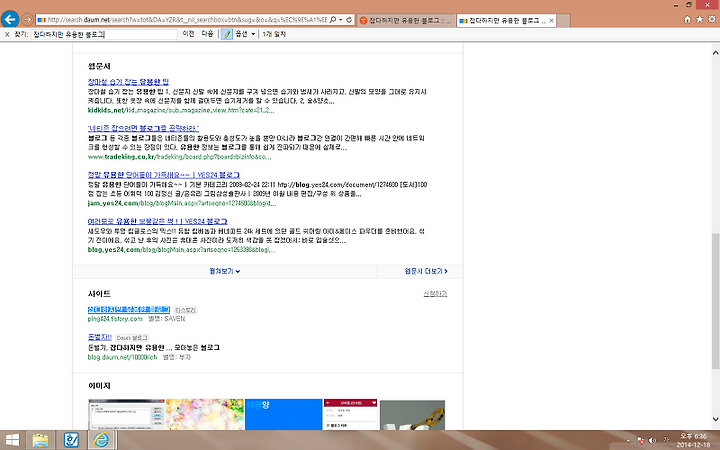720x450 pixels.
Task: Open the dialog window screenshot thumbnail
Action: 127,415
